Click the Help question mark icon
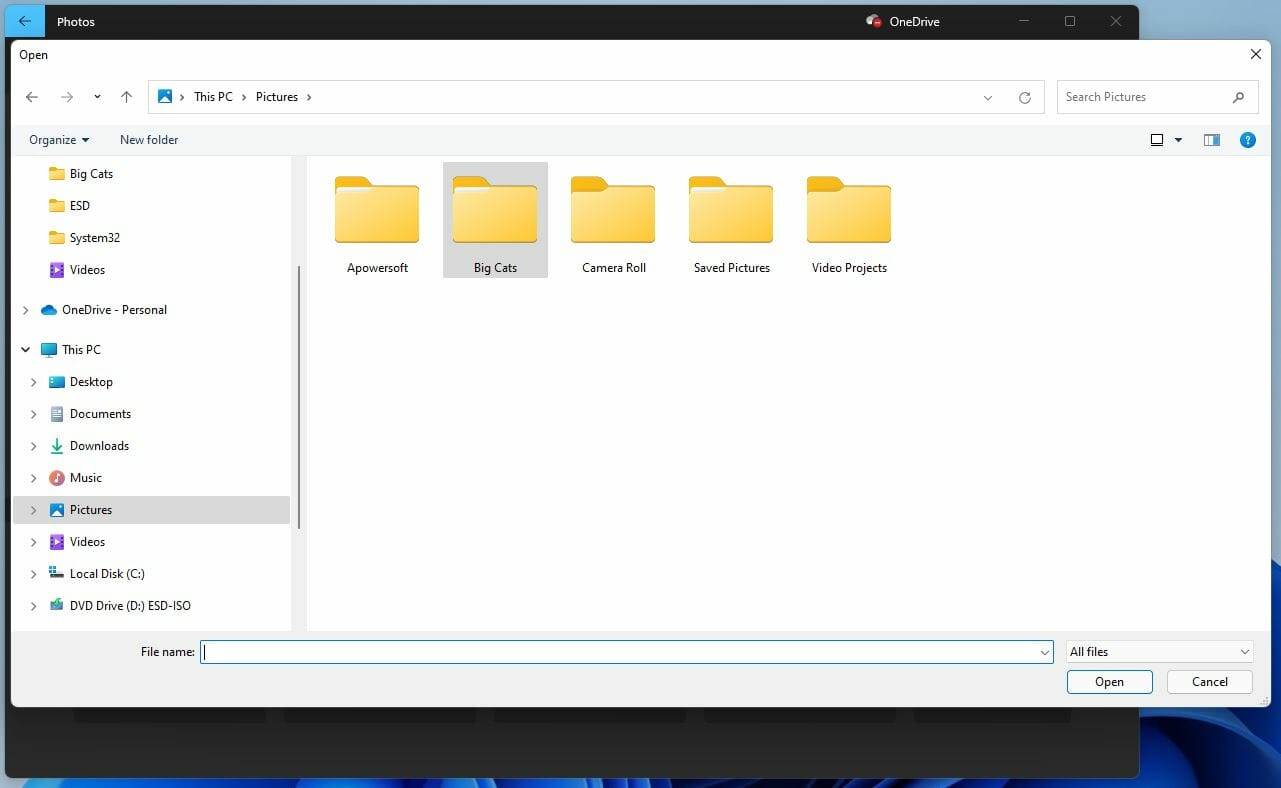Screen dimensions: 1281x788 click(1248, 140)
